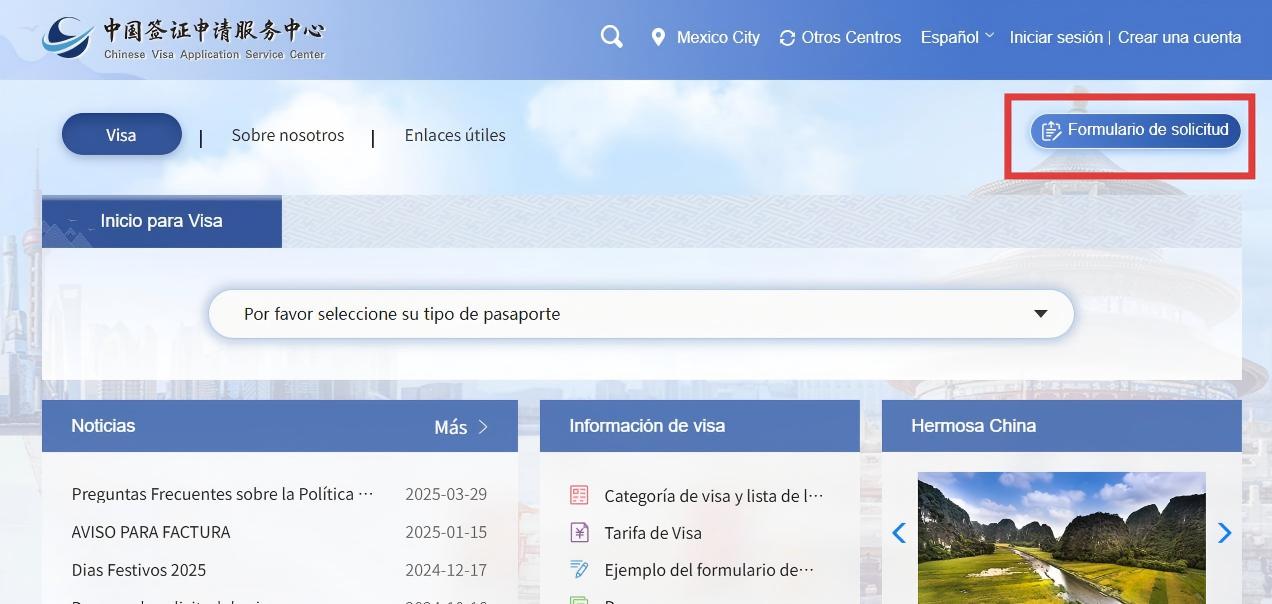Screen dimensions: 1272x604
Task: Select the Visa tab
Action: point(121,135)
